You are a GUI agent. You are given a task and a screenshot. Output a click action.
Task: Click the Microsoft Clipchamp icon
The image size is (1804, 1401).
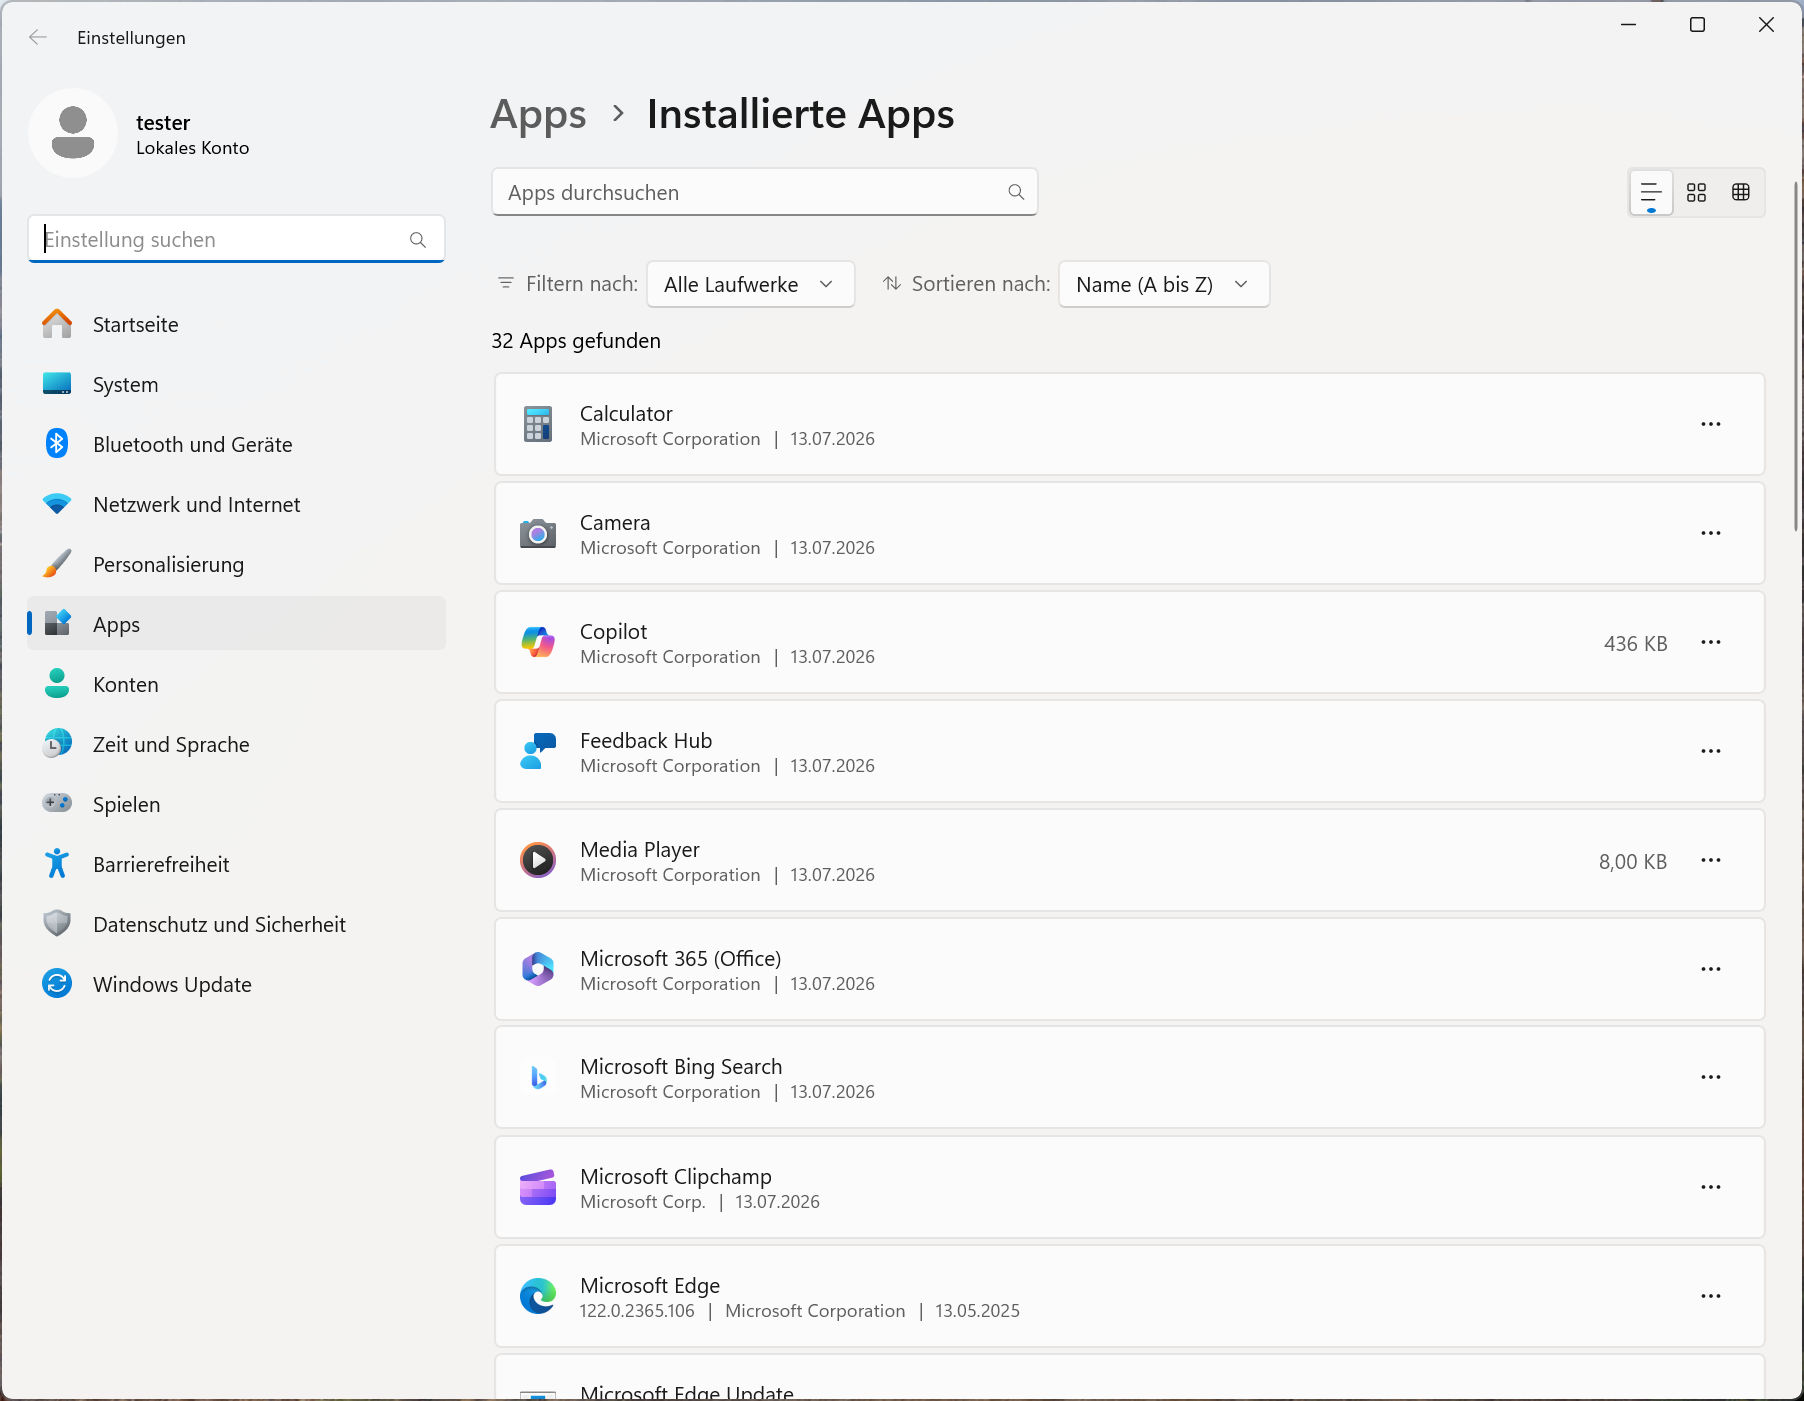coord(538,1187)
